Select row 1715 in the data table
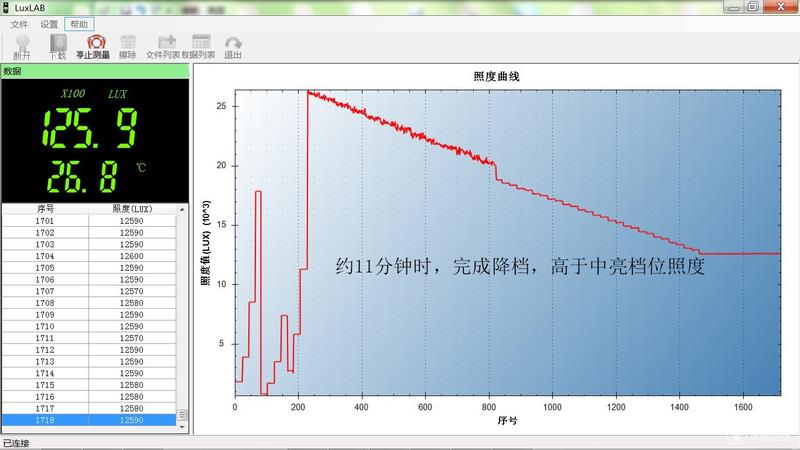The width and height of the screenshot is (800, 450). pyautogui.click(x=89, y=385)
